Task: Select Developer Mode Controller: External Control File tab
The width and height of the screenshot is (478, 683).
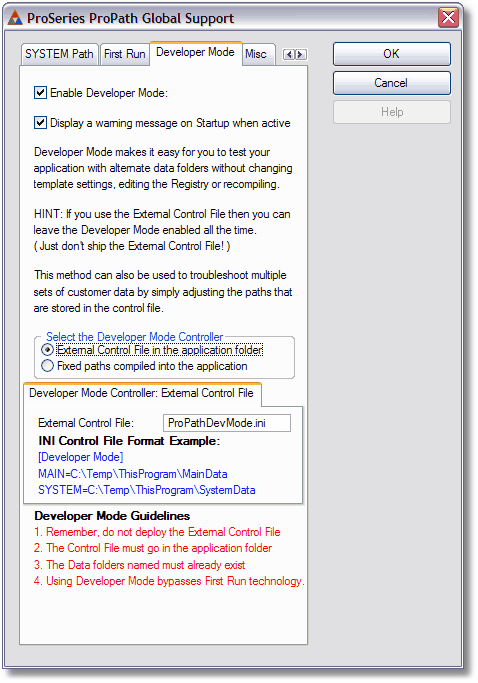Action: [x=142, y=393]
